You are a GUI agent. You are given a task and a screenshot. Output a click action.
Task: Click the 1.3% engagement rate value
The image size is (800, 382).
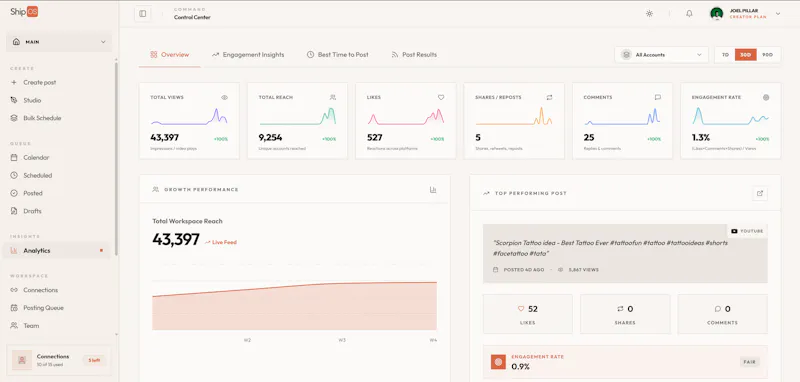[x=701, y=138]
